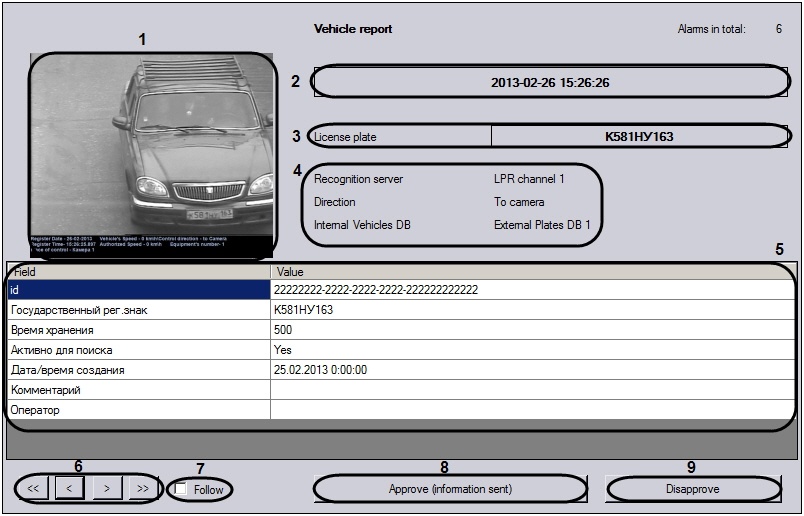Enable the Follow checkbox

[x=181, y=489]
